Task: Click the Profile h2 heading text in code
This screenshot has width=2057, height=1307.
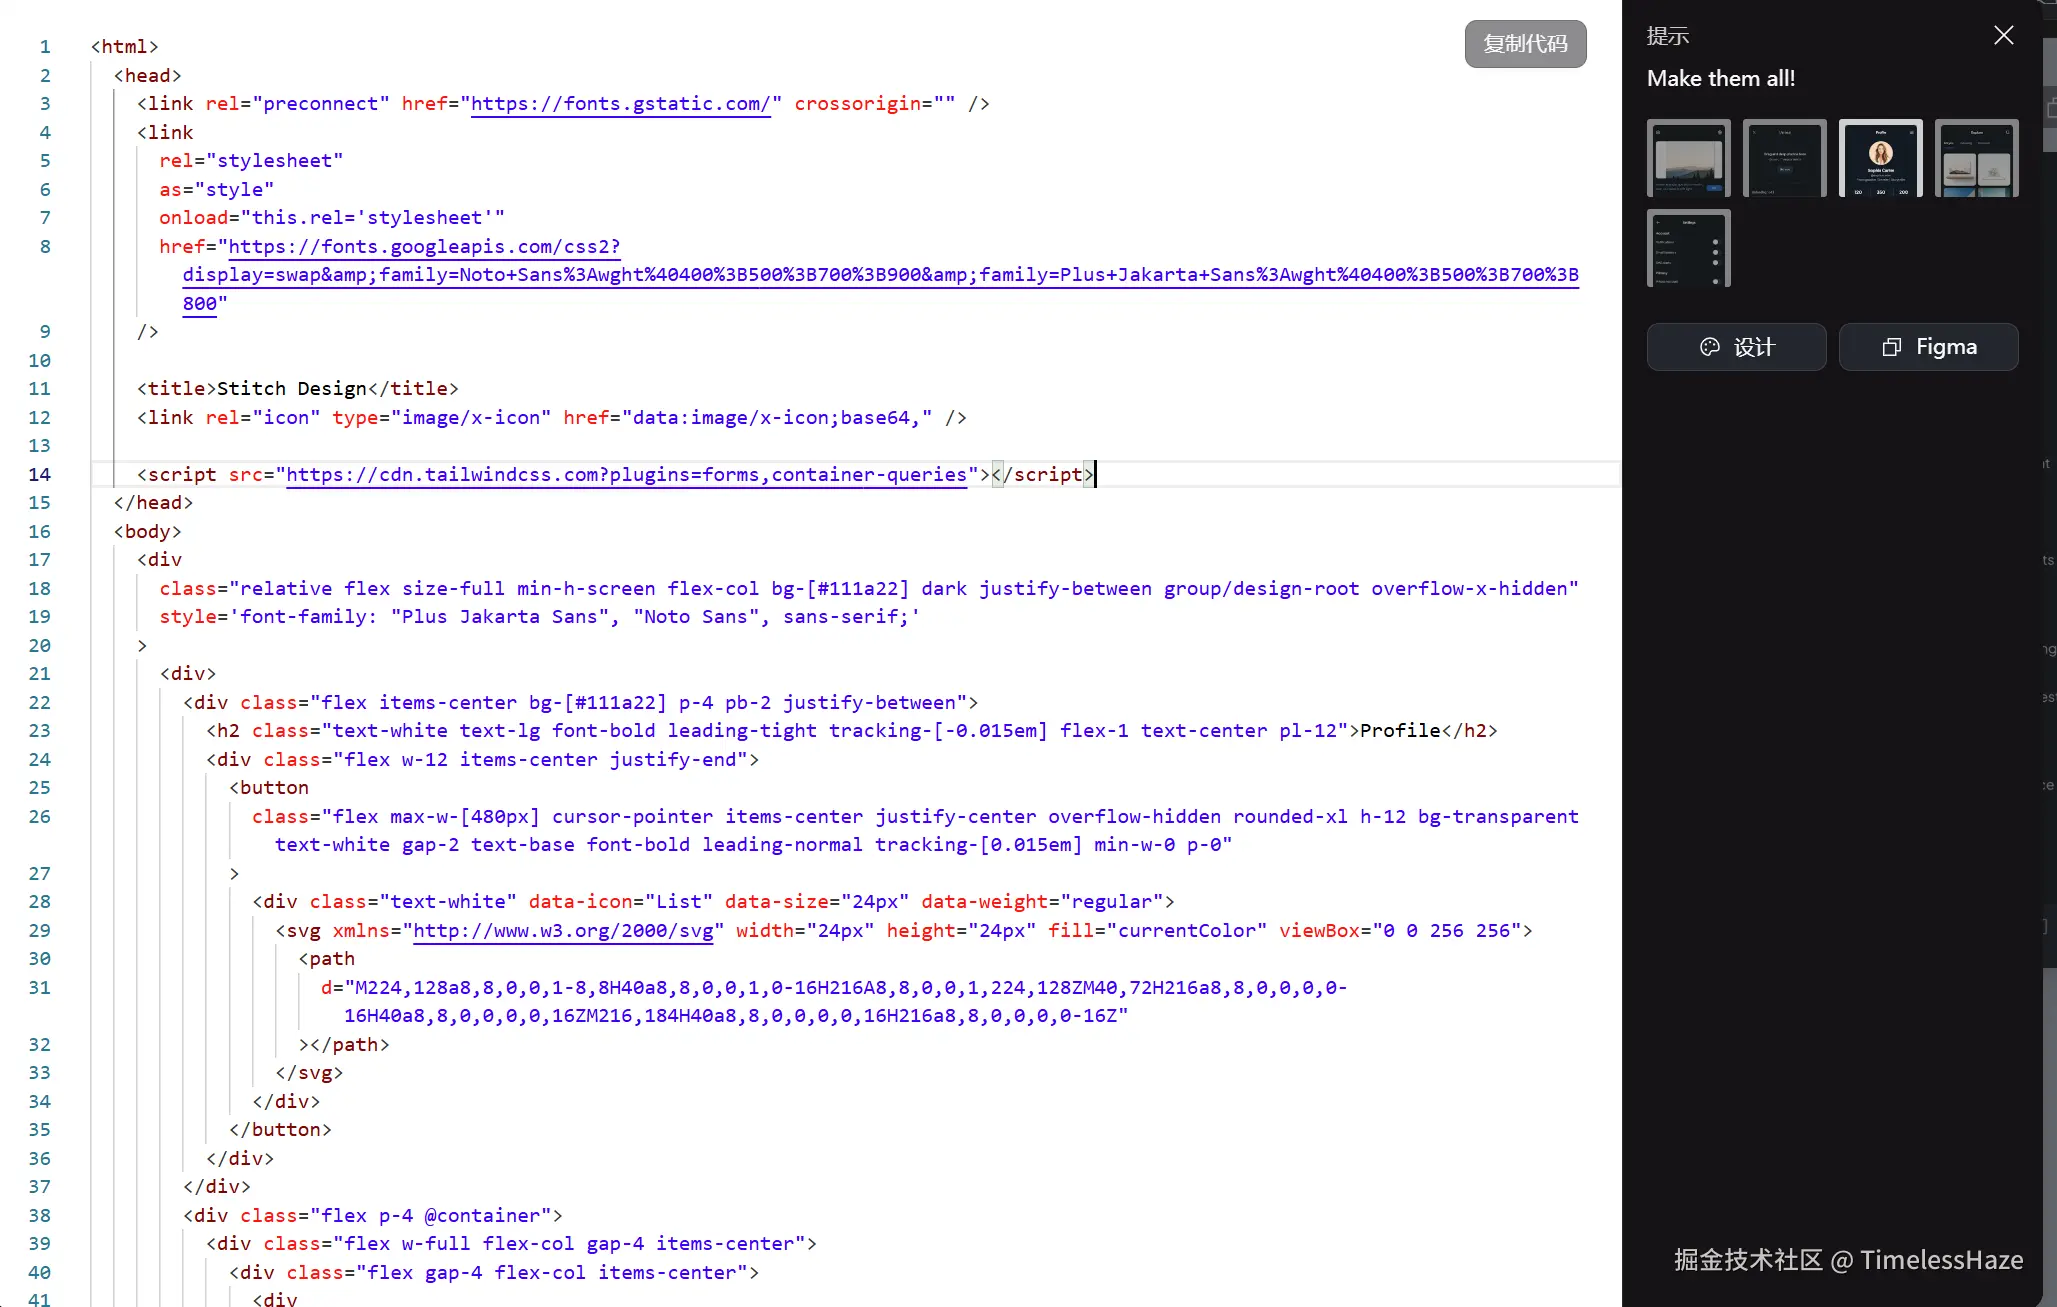Action: pos(1400,731)
